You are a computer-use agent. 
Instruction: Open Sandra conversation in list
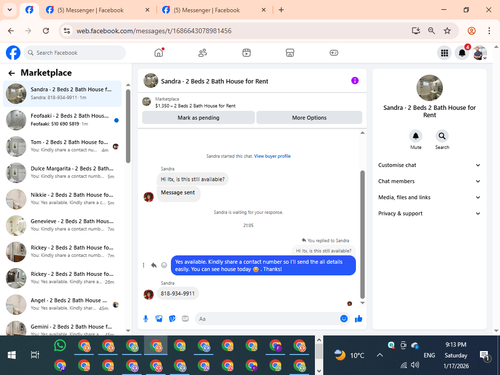coord(62,93)
